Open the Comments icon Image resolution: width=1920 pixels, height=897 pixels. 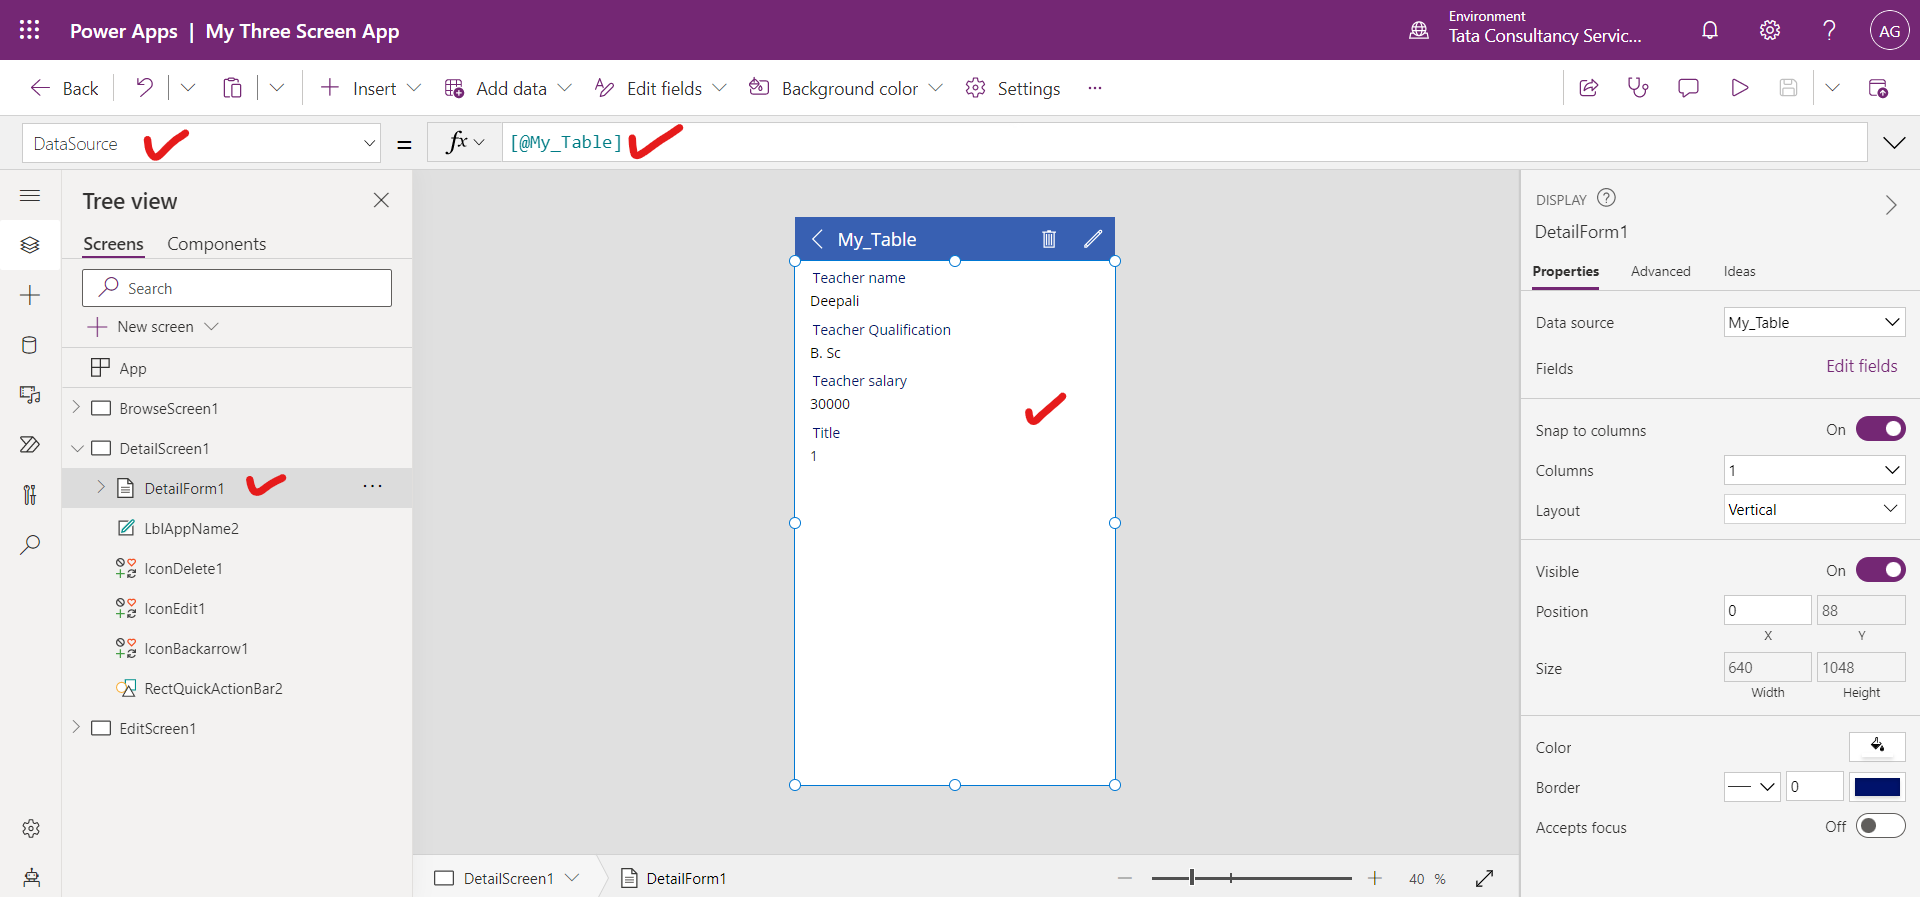click(1688, 88)
